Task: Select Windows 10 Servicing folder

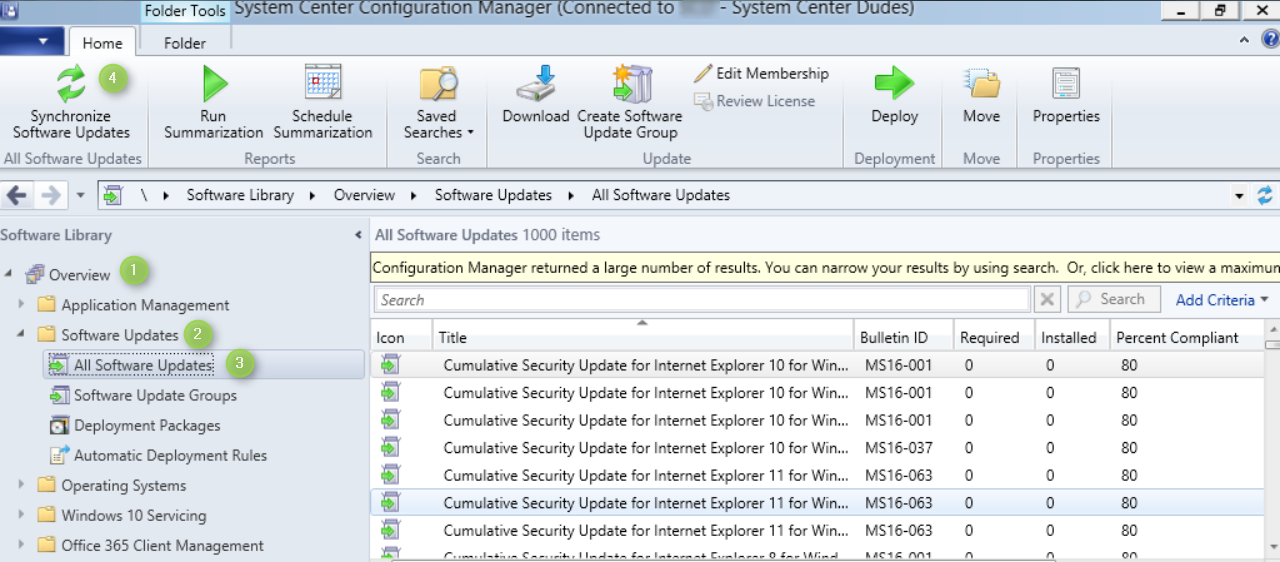Action: (133, 515)
